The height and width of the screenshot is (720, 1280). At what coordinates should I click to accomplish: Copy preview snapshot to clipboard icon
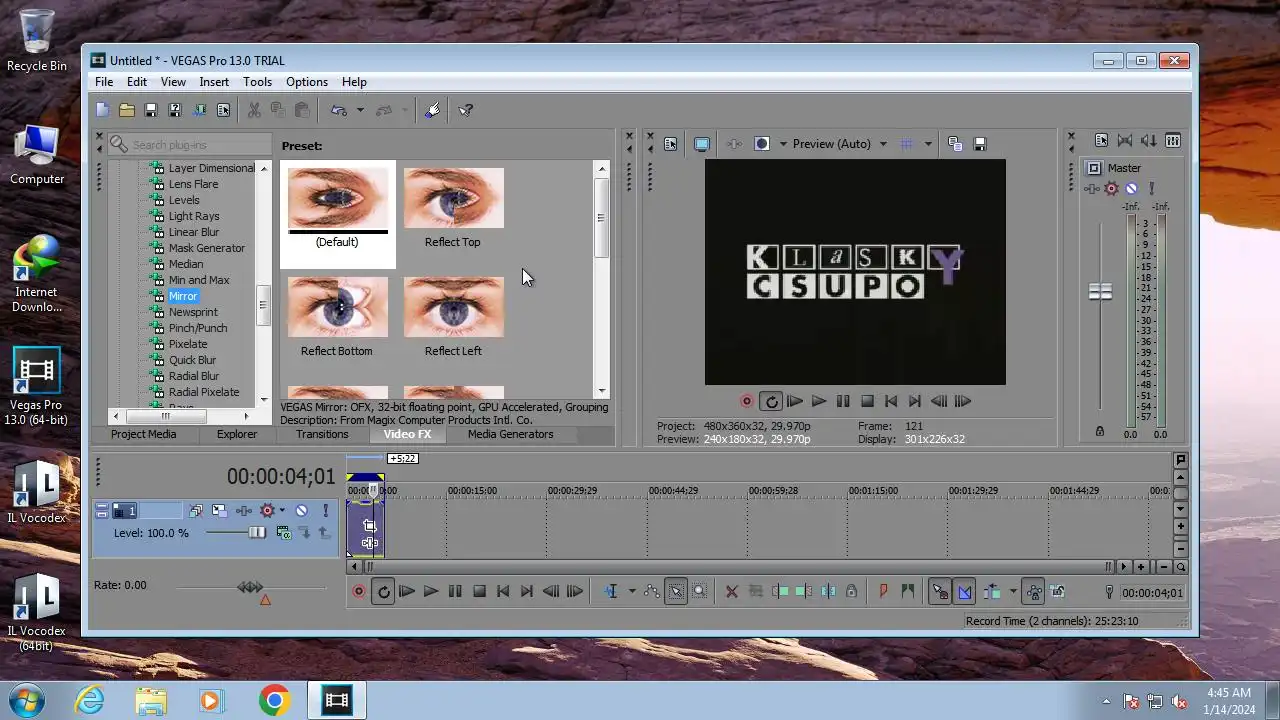coord(955,144)
